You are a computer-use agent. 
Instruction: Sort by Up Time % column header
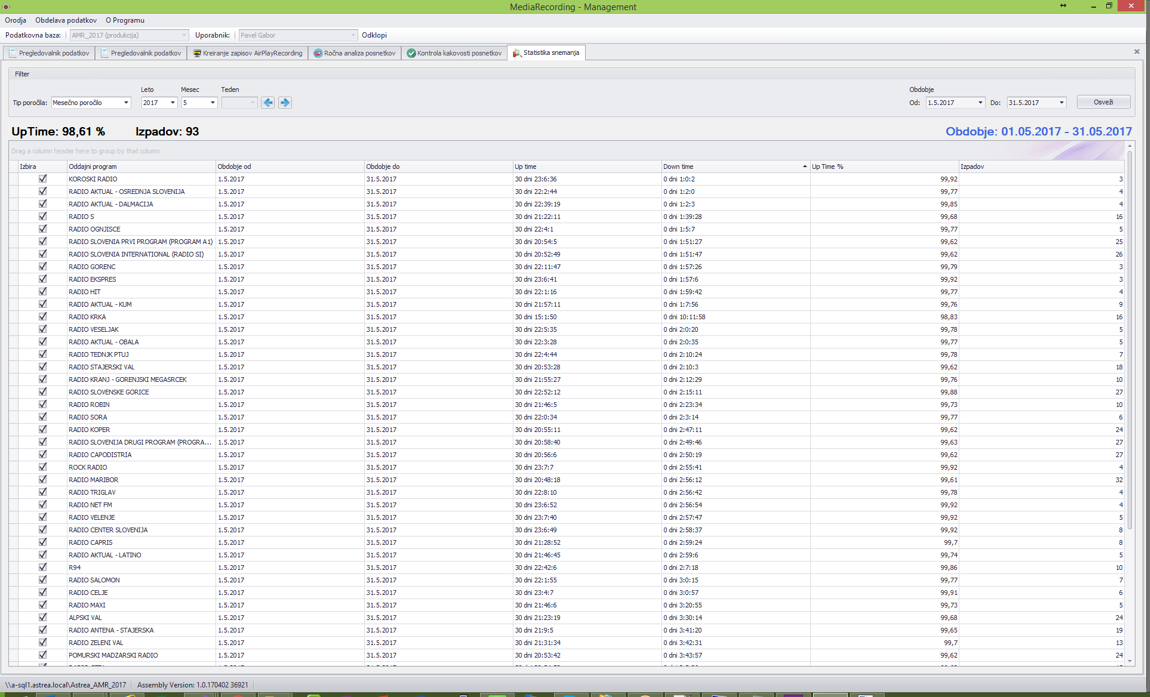click(884, 167)
